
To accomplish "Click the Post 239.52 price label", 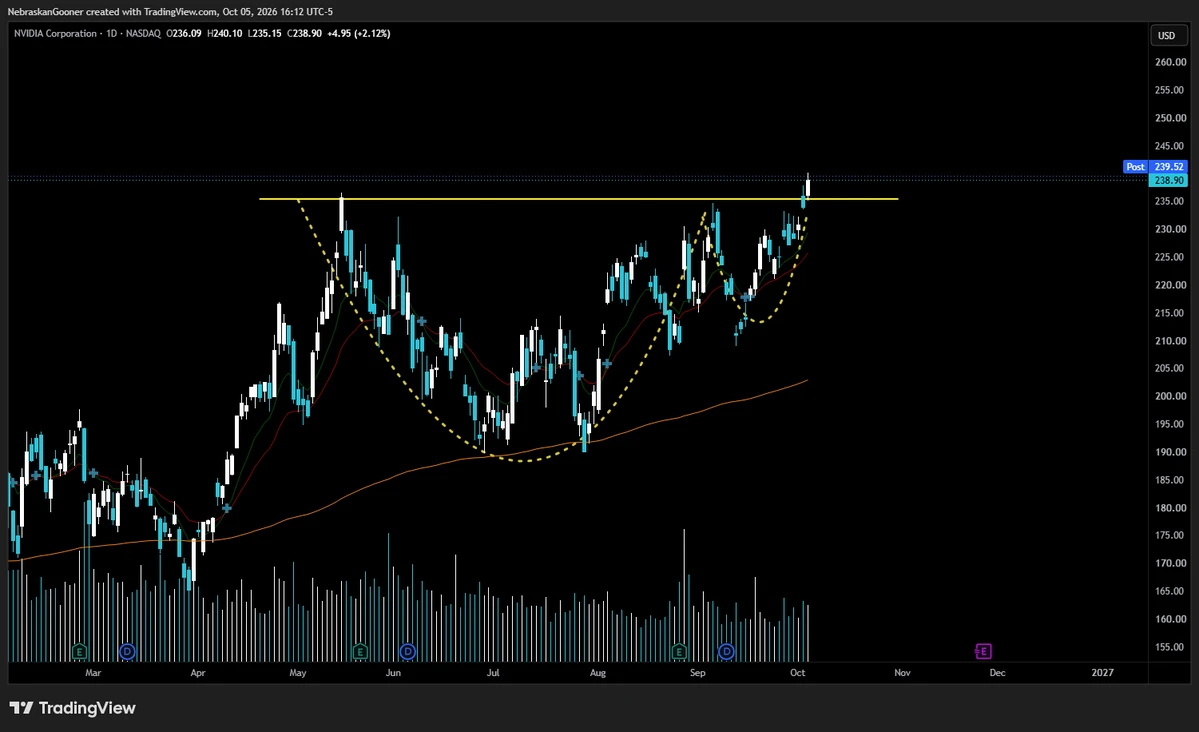I will [1155, 167].
